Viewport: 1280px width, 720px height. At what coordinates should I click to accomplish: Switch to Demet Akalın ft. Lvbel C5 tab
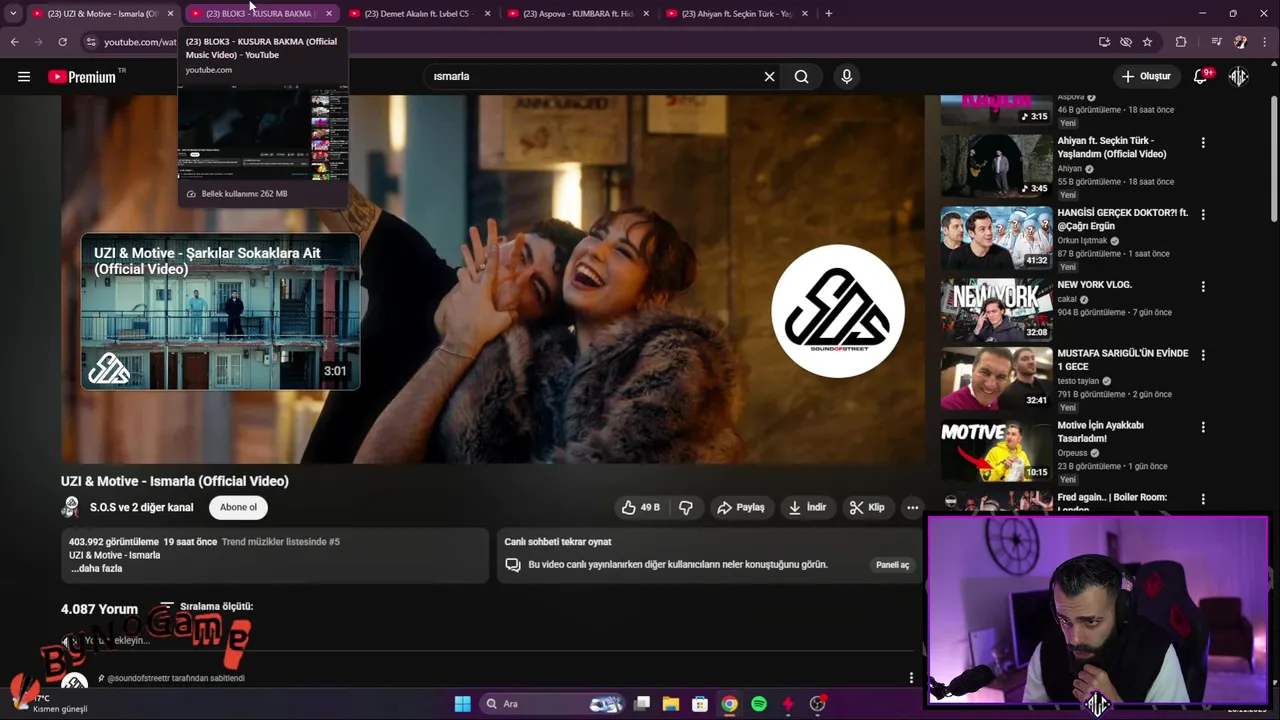click(418, 14)
